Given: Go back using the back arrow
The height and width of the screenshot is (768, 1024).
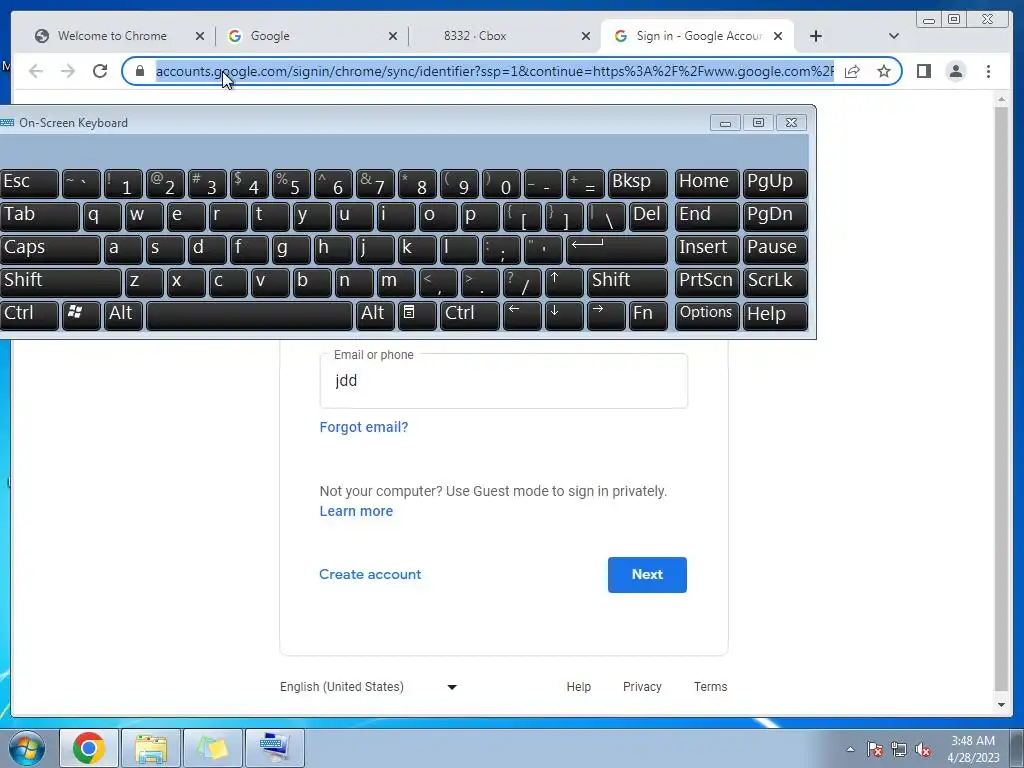Looking at the screenshot, I should click(x=36, y=71).
